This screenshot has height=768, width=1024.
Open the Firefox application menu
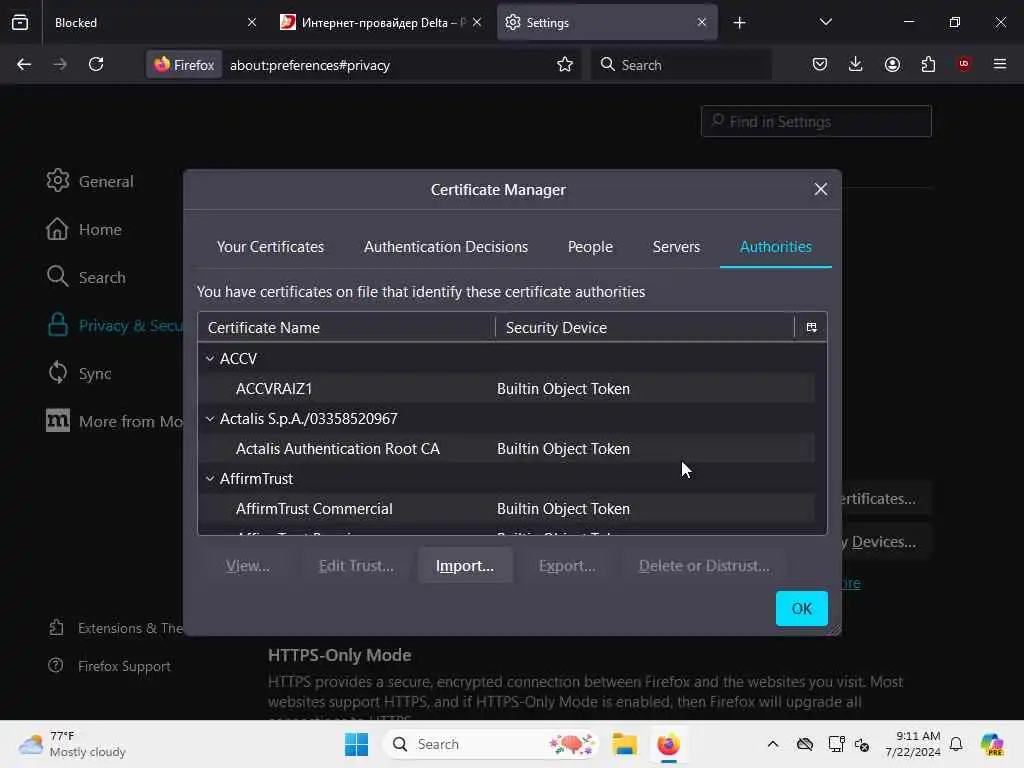(x=1000, y=64)
